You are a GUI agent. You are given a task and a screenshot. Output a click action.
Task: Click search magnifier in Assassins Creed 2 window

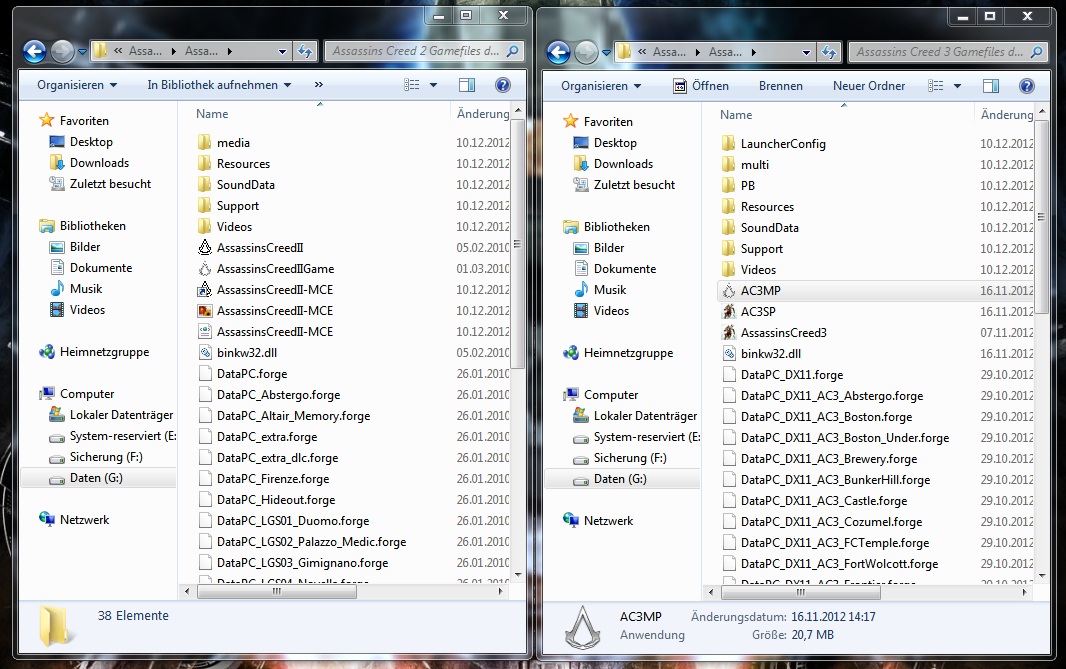(x=513, y=51)
